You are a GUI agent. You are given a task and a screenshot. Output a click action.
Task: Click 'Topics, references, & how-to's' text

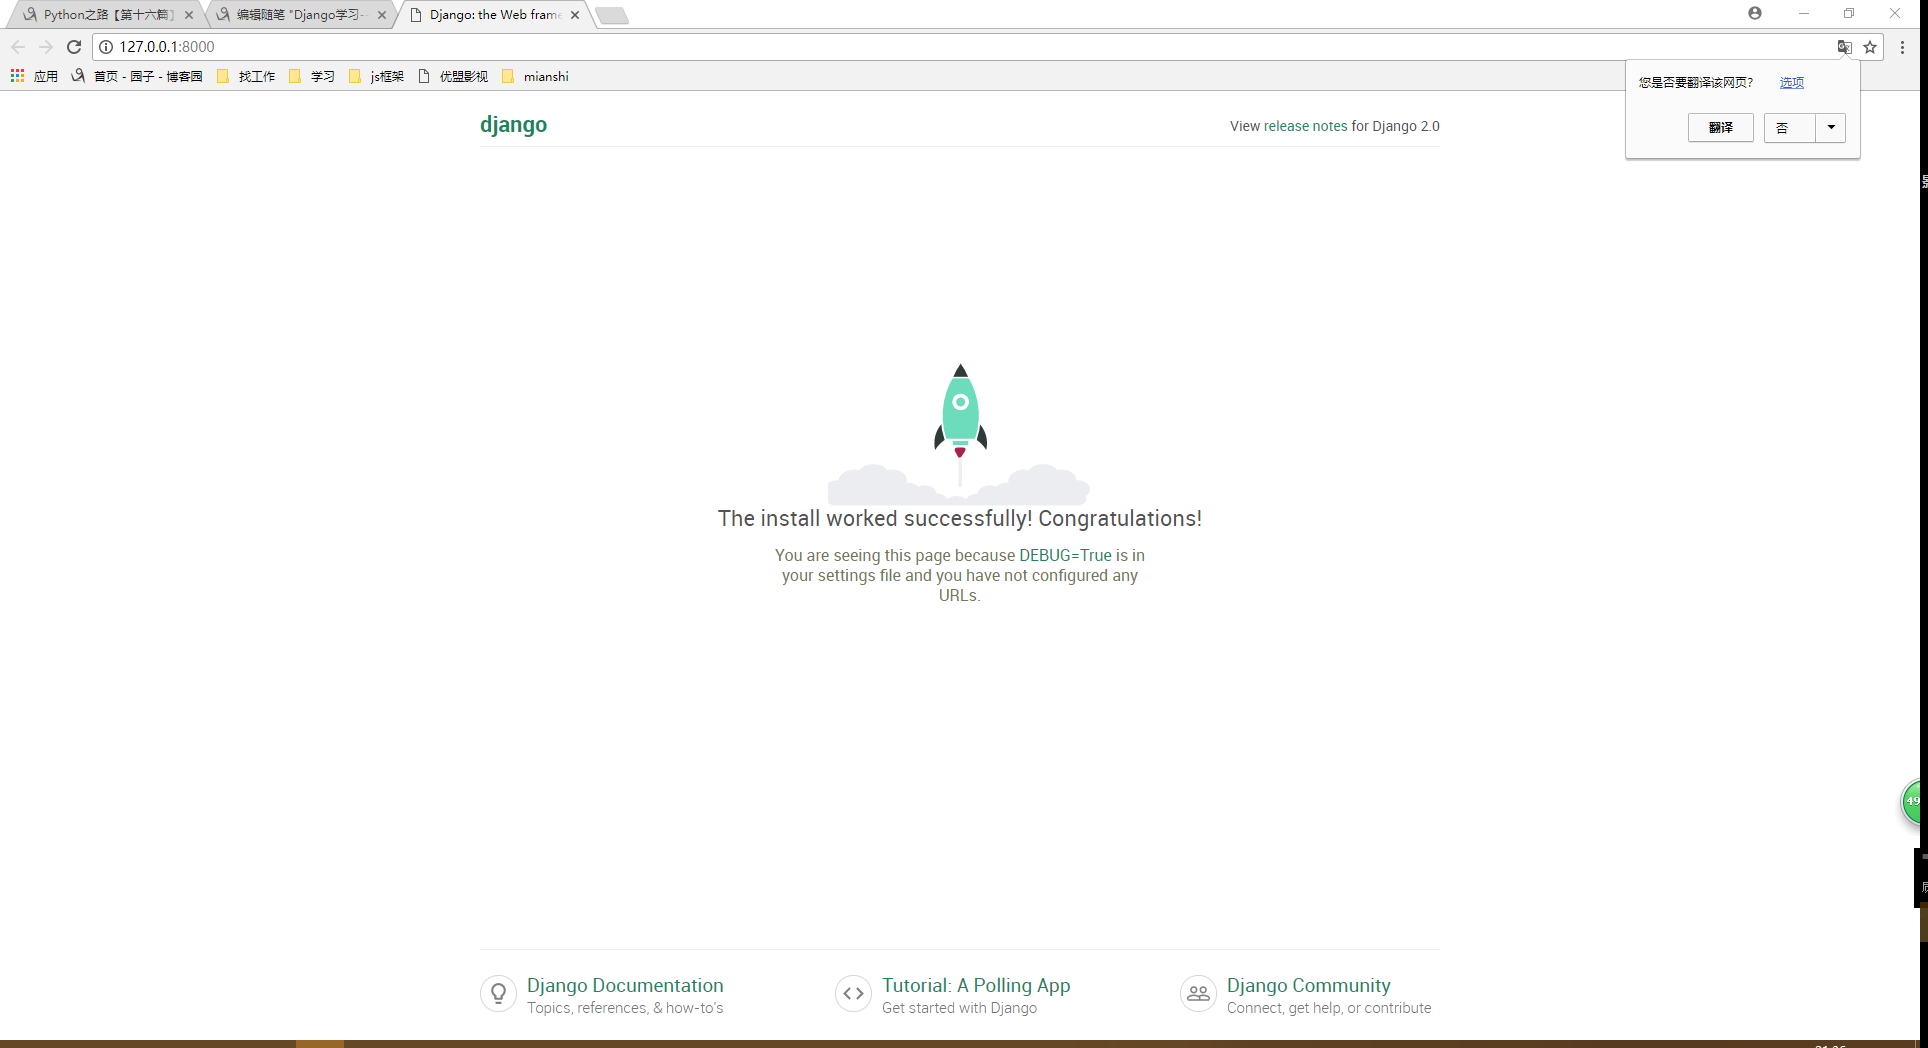point(625,1008)
